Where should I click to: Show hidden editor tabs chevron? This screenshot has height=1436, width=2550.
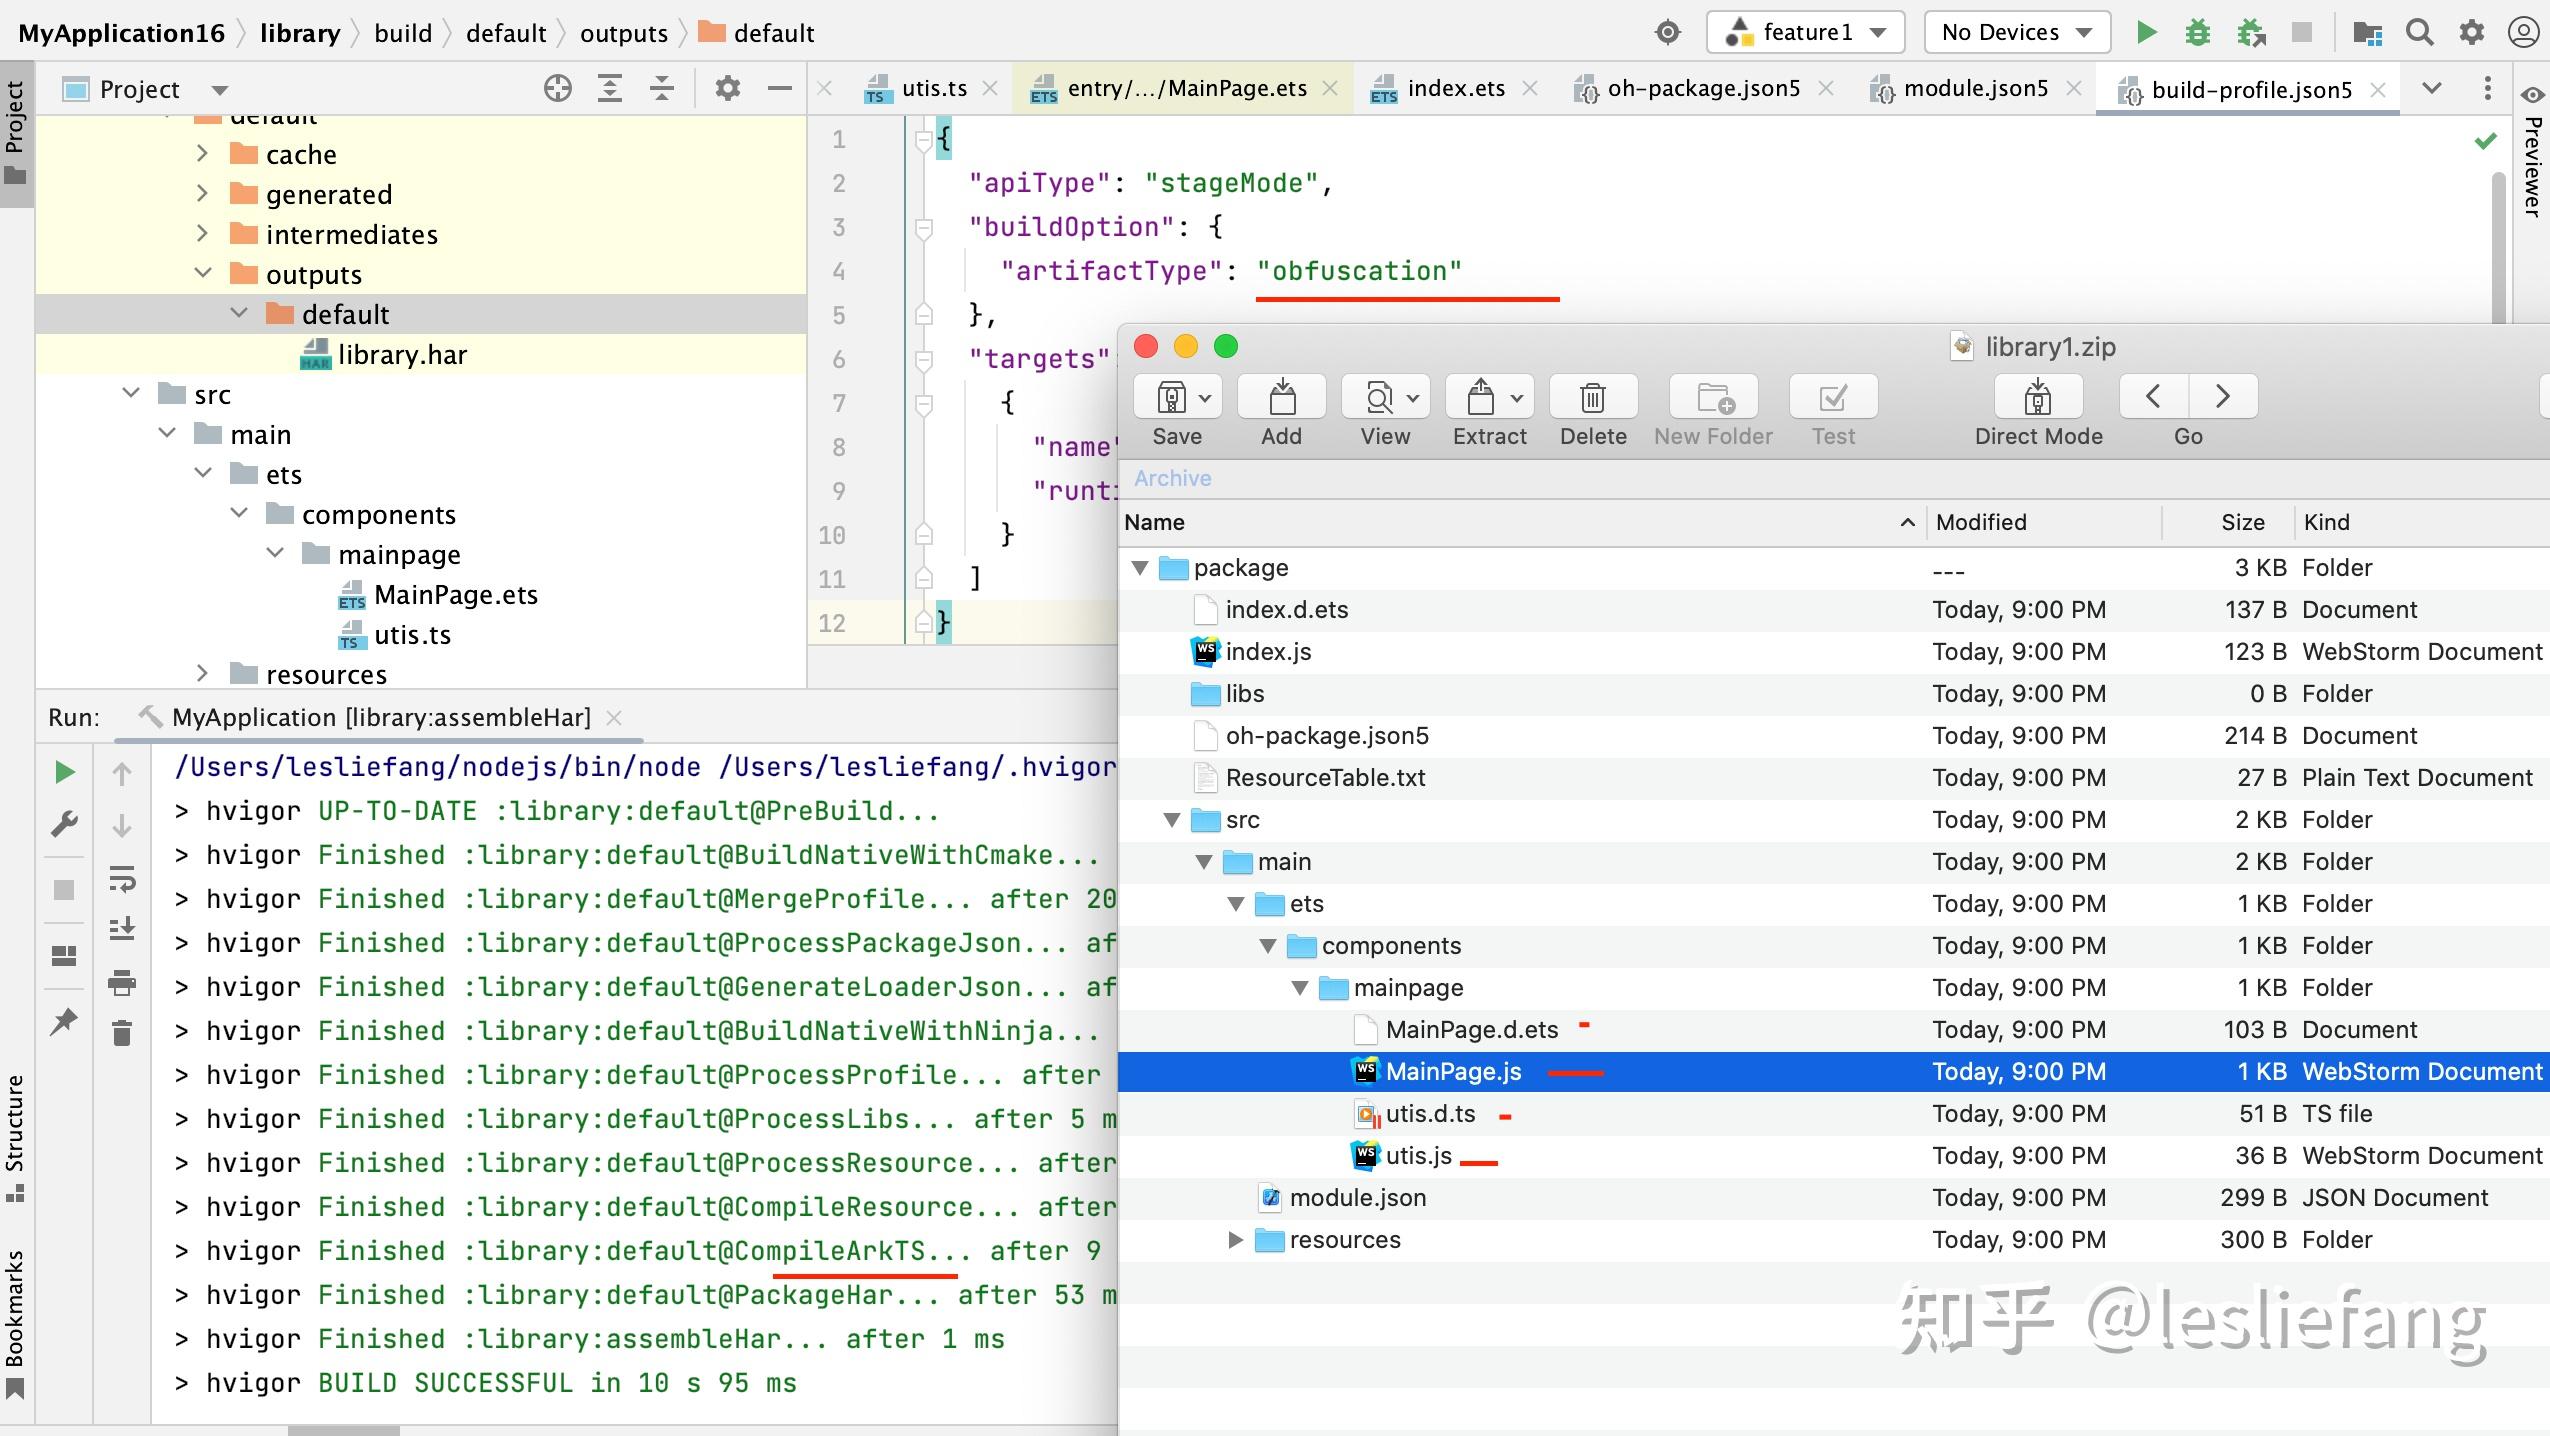click(x=2432, y=89)
